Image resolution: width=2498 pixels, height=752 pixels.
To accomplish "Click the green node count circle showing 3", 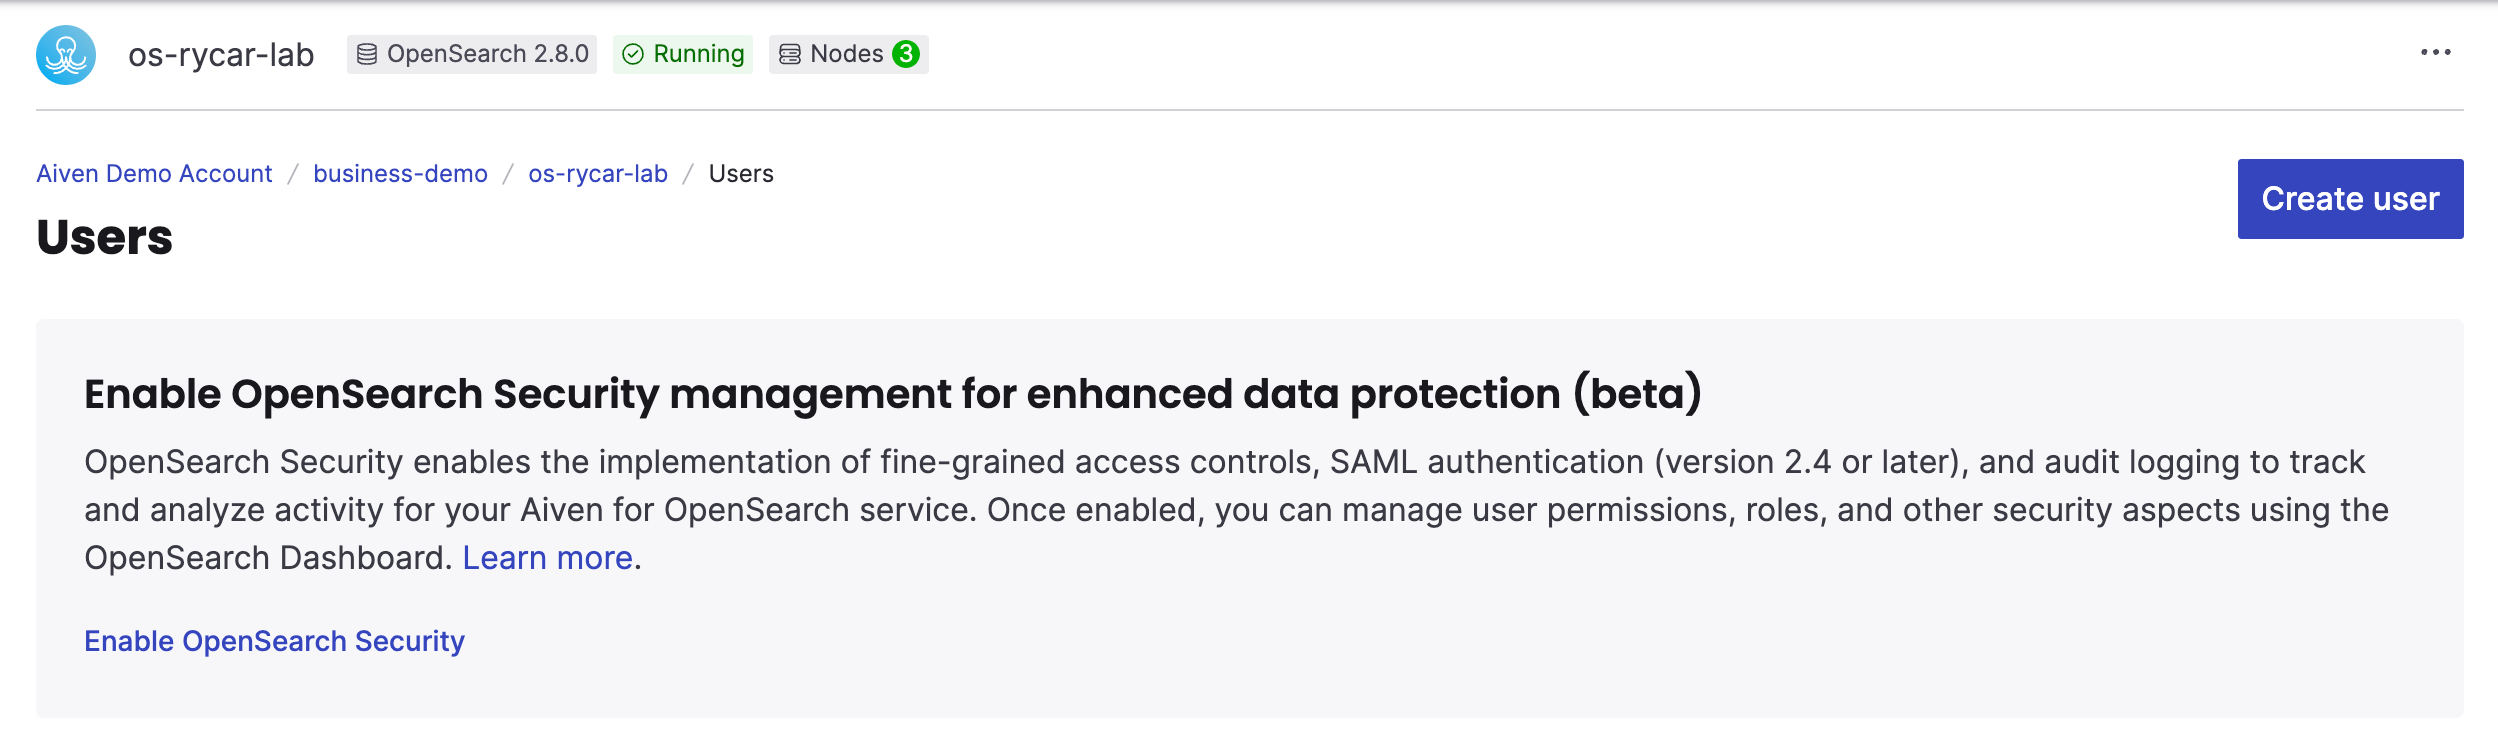I will pos(906,55).
